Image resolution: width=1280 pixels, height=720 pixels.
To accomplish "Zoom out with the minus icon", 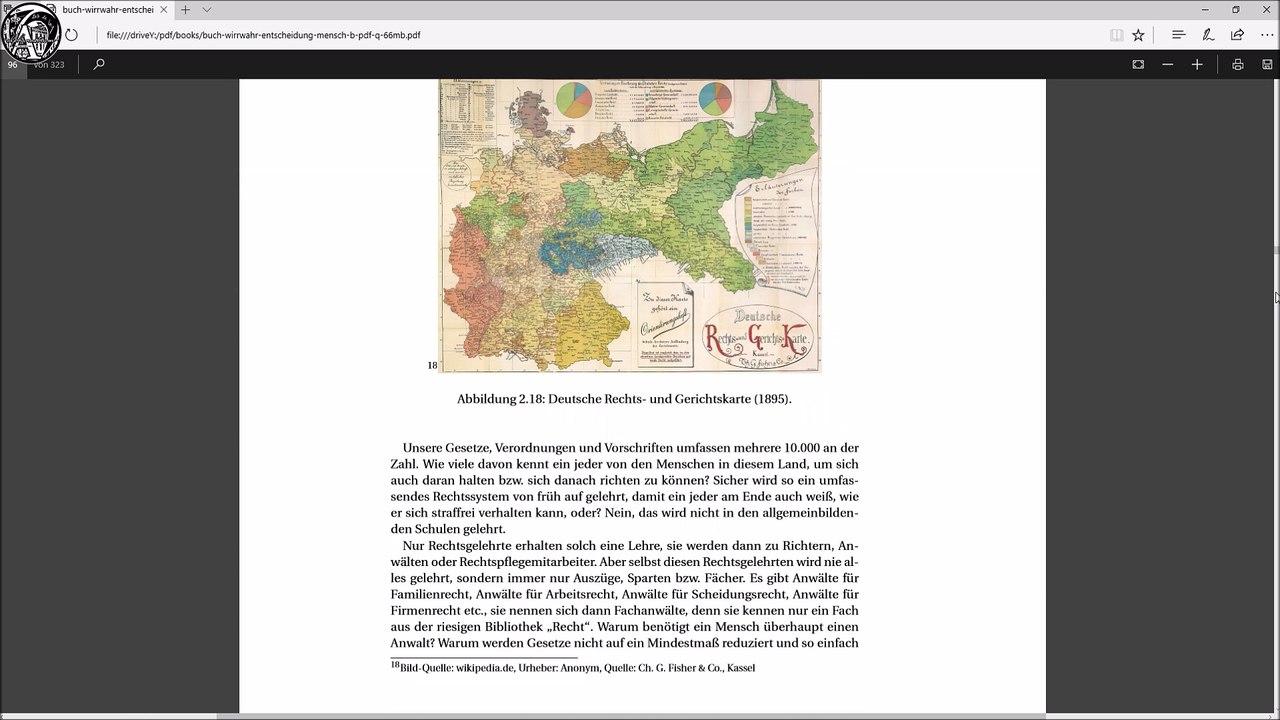I will tap(1167, 64).
